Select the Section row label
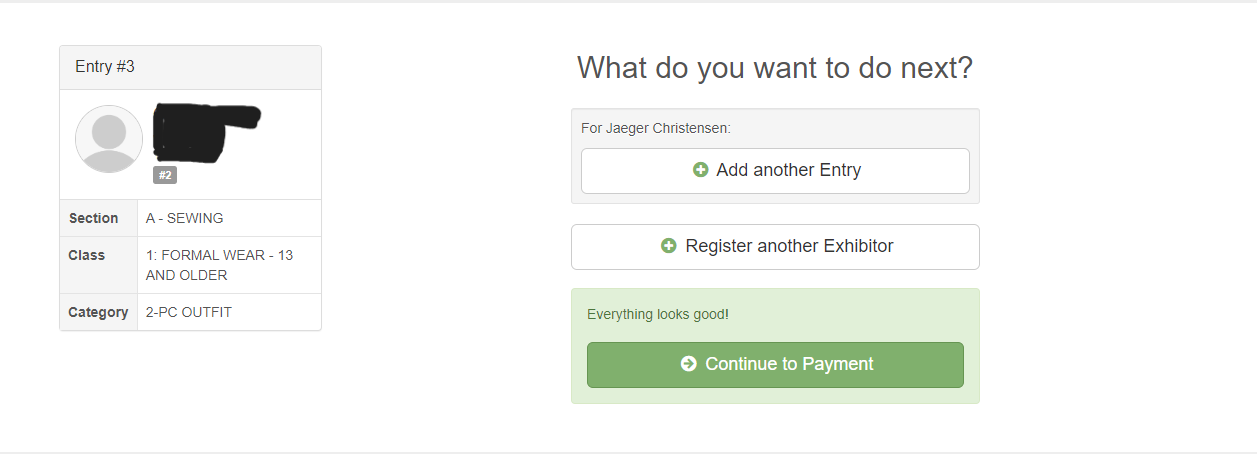 pyautogui.click(x=94, y=218)
